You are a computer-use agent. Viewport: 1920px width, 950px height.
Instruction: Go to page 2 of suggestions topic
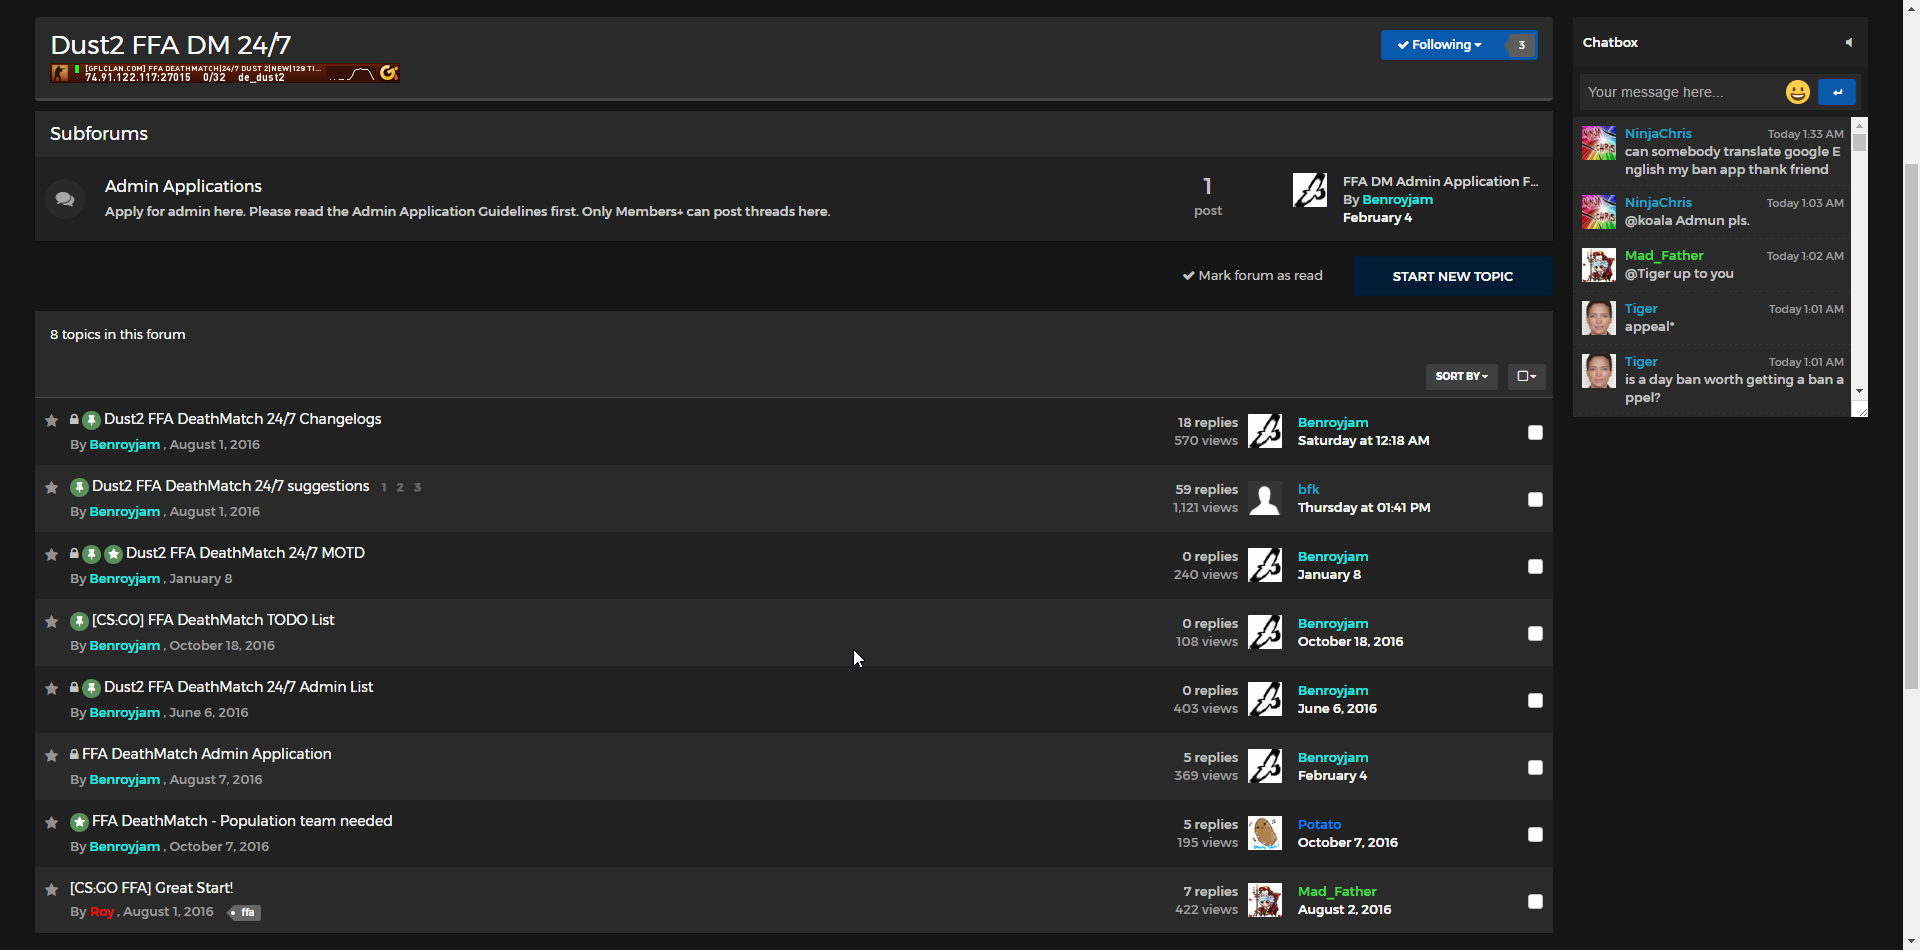(x=400, y=488)
